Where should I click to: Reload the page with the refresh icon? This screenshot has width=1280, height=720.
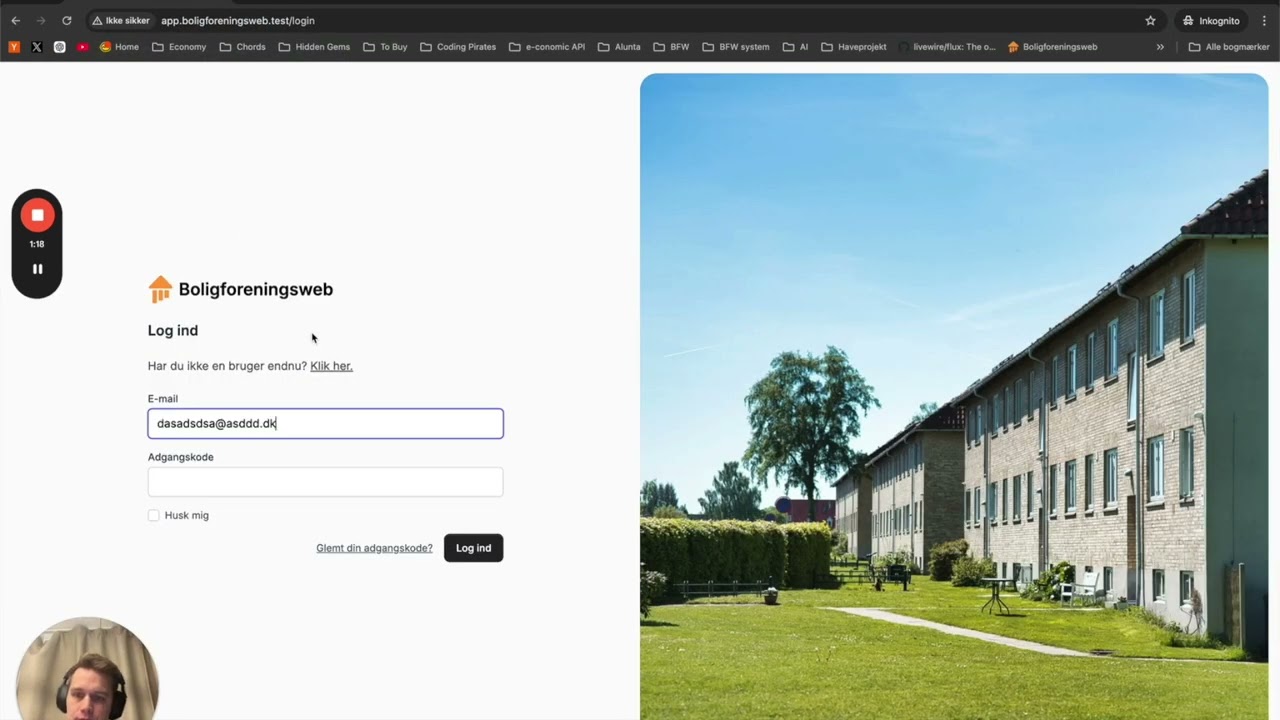[x=66, y=20]
